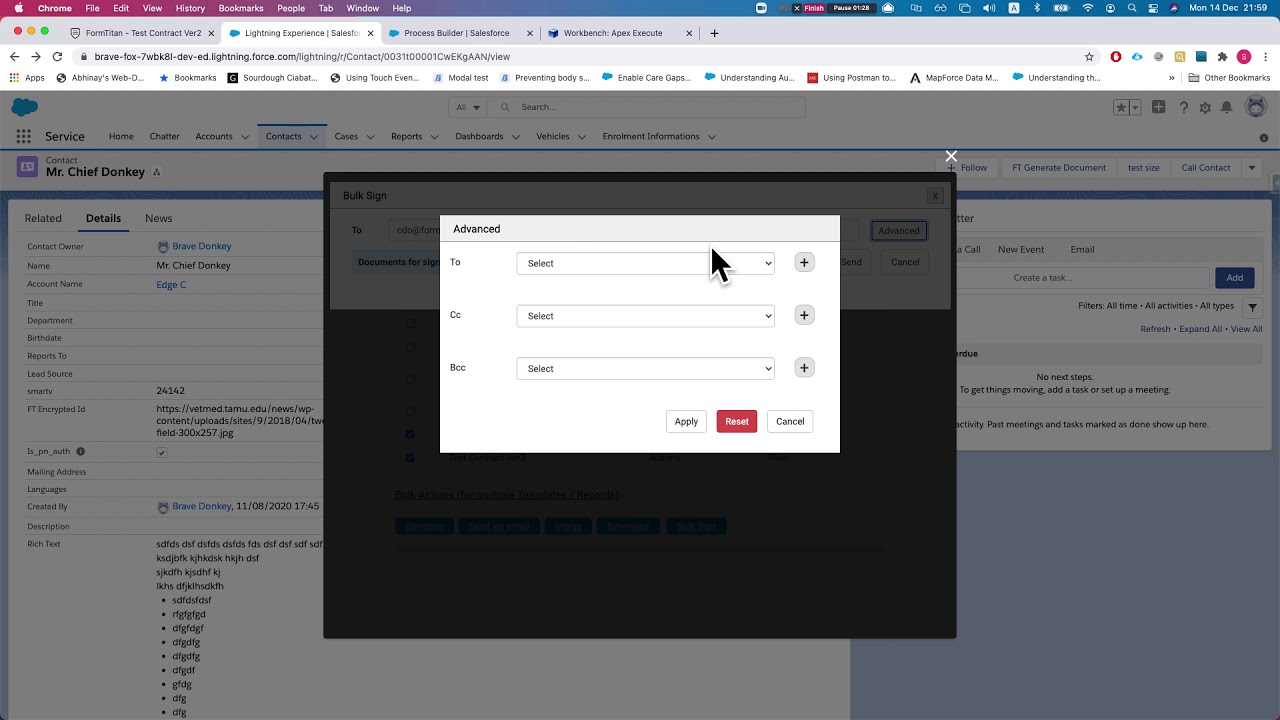Add another Cc recipient with plus button
This screenshot has height=720, width=1280.
[x=804, y=315]
